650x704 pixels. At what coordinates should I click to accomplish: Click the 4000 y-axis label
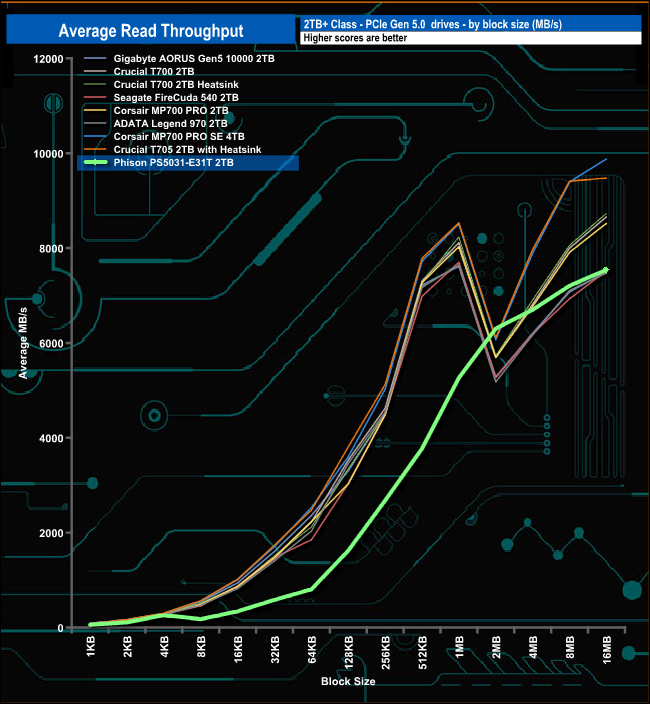coord(51,438)
